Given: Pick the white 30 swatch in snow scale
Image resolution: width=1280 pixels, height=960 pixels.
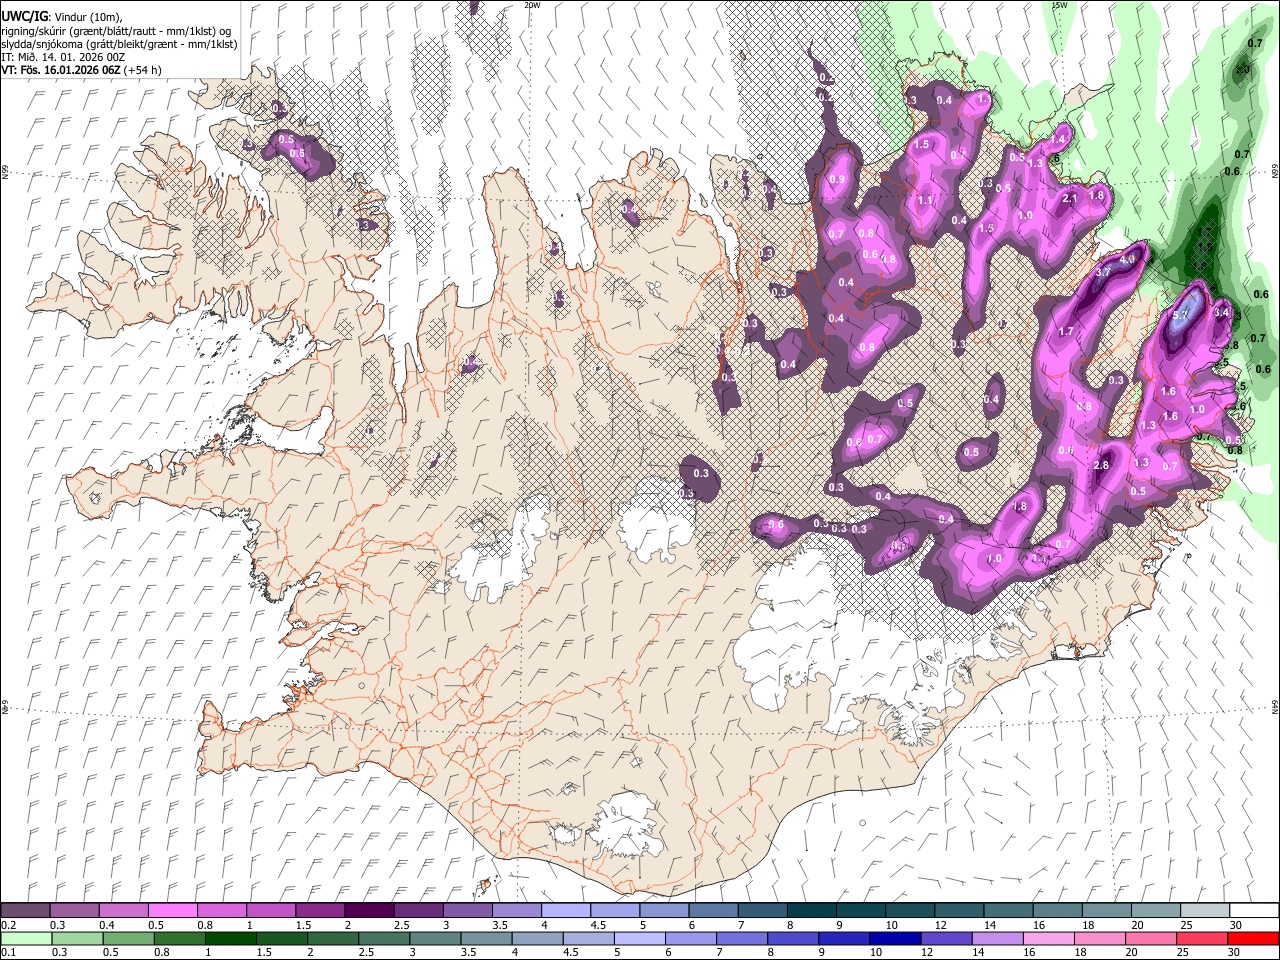Looking at the screenshot, I should [1253, 911].
